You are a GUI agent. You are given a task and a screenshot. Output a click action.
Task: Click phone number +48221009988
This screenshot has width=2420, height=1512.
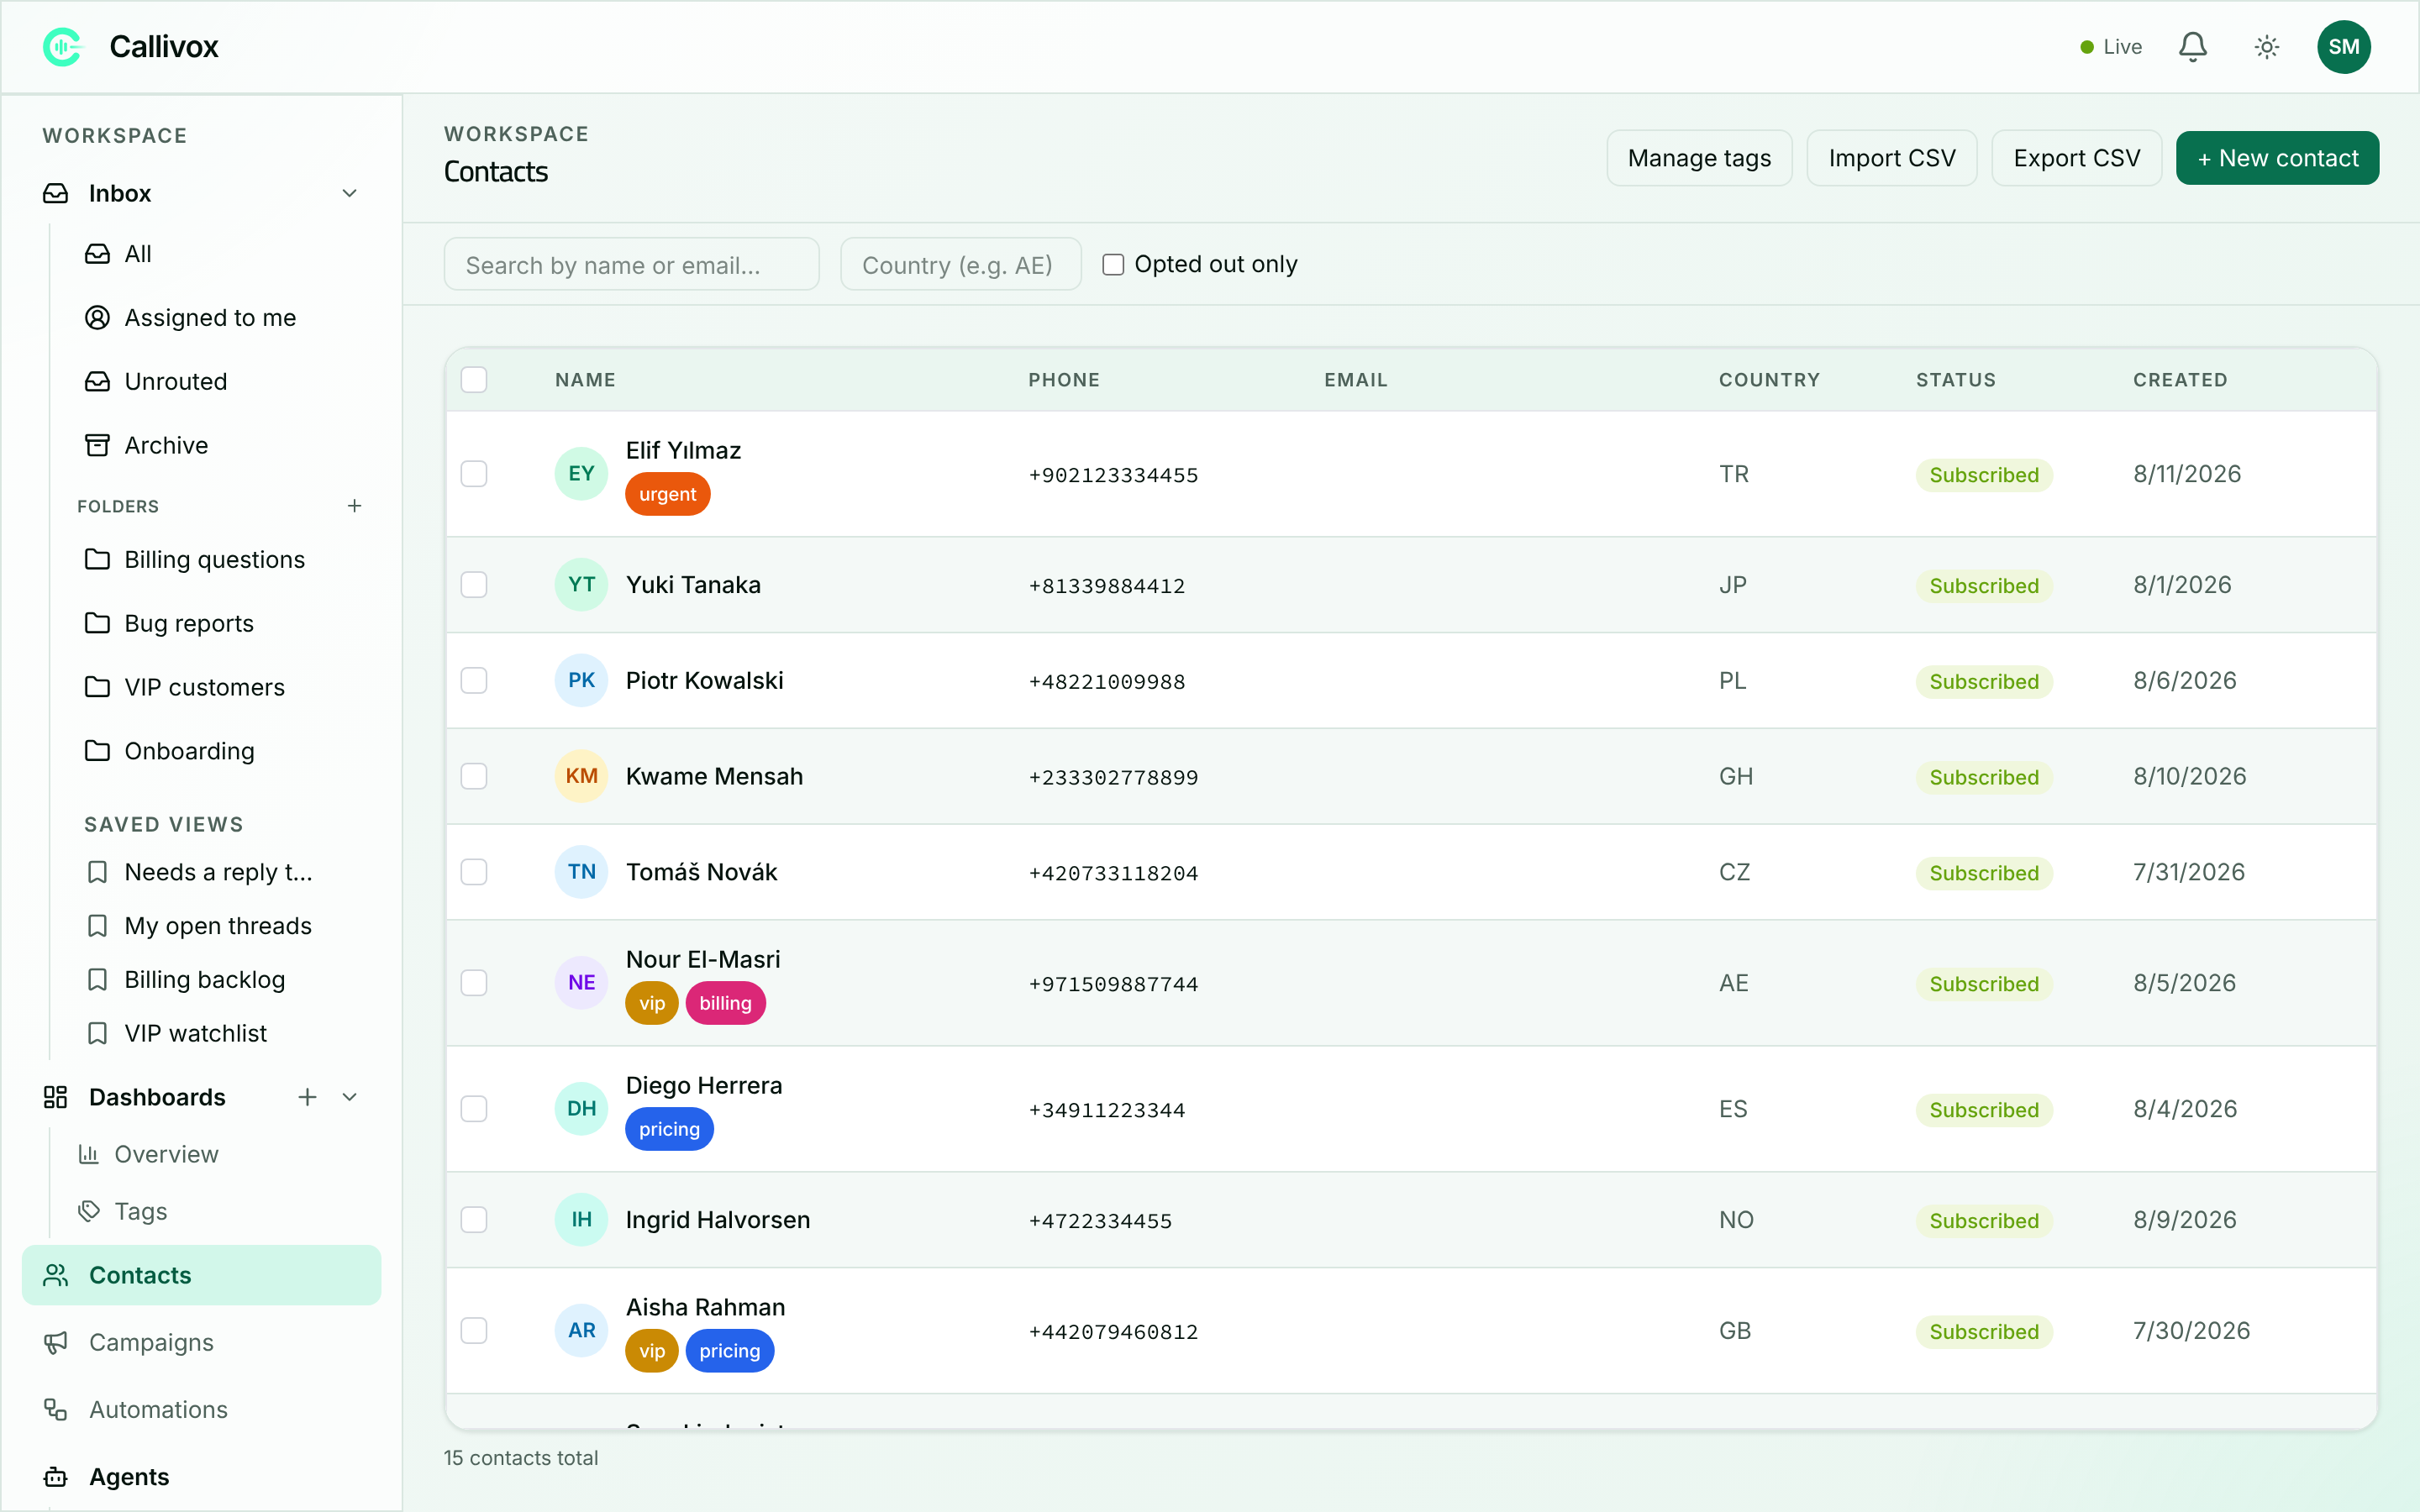1106,682
